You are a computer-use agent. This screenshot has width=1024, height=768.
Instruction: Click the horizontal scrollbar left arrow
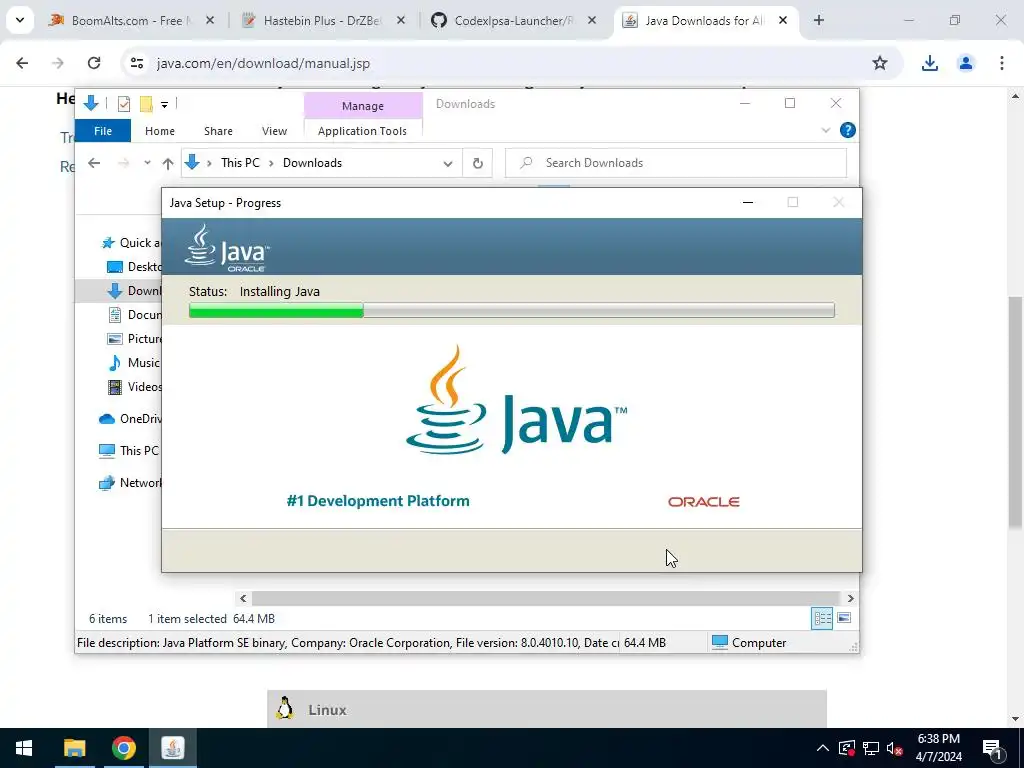pyautogui.click(x=243, y=598)
